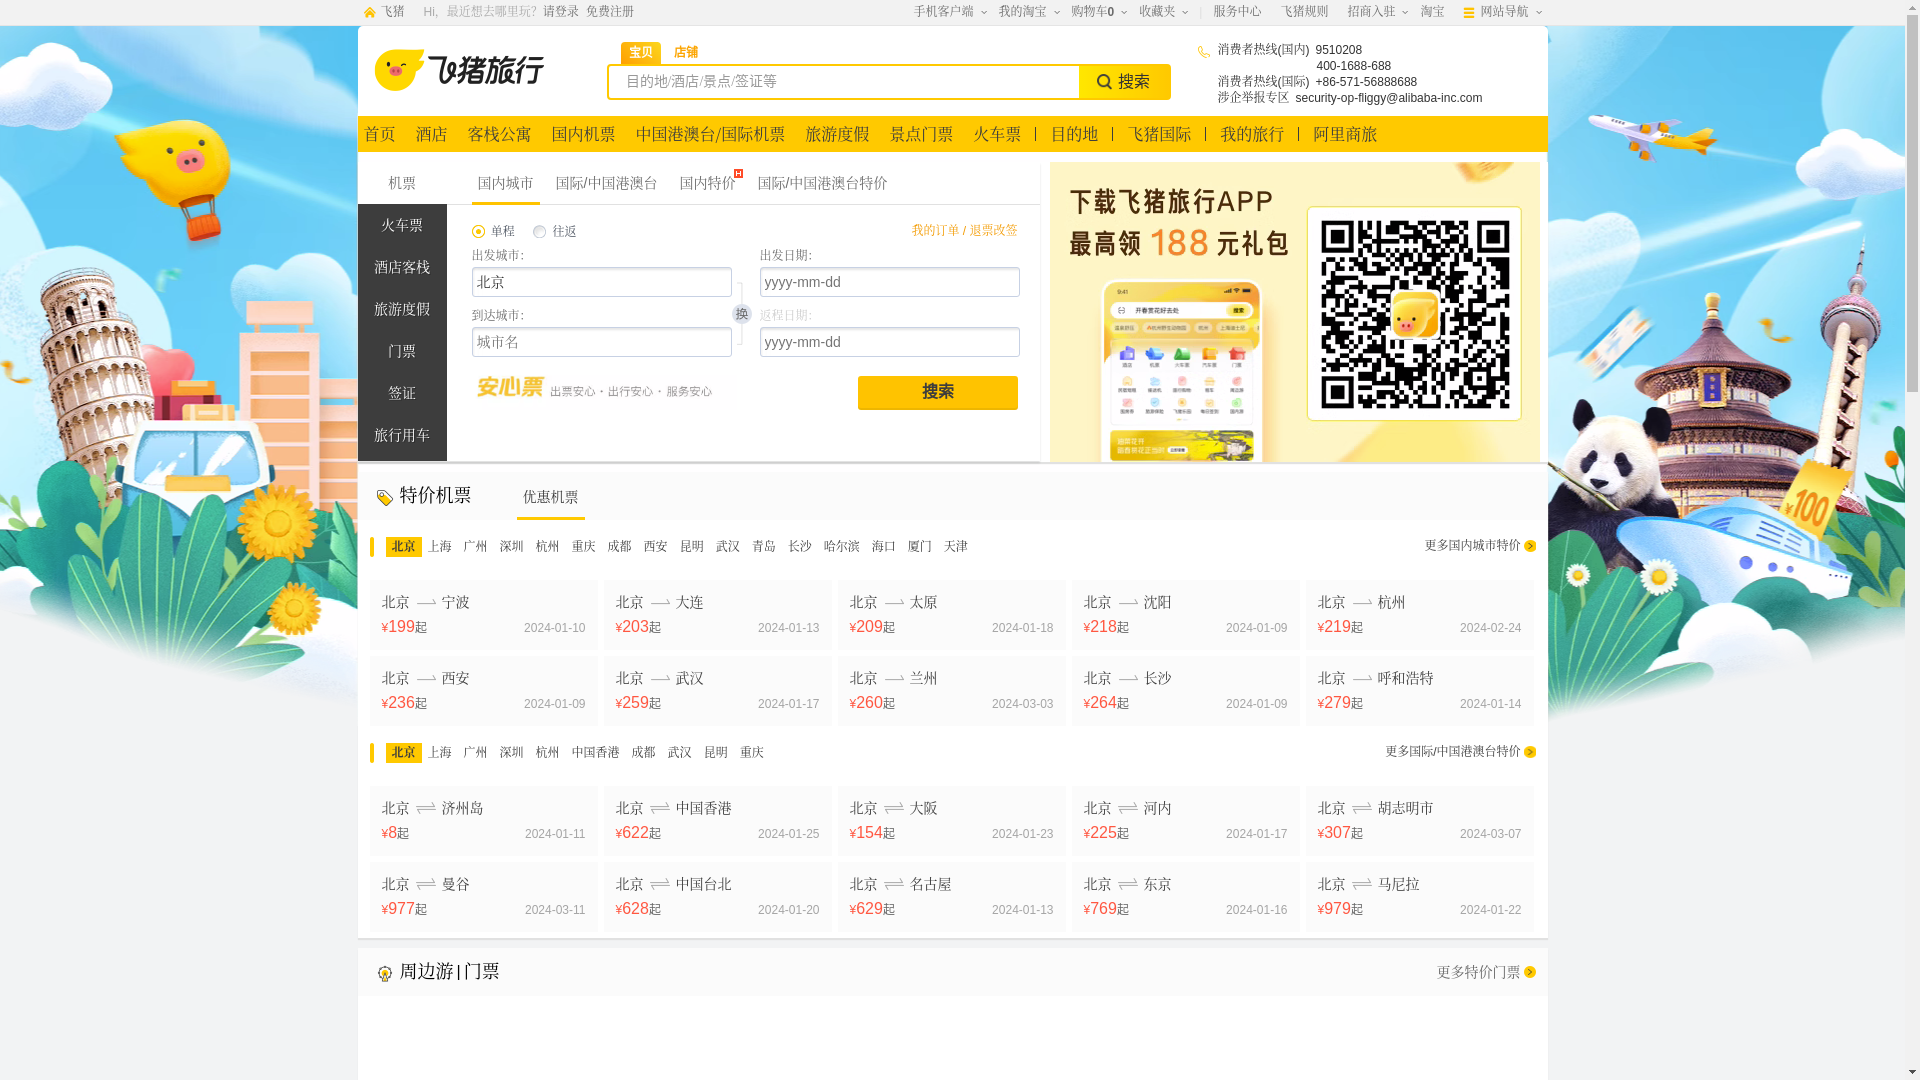Open 阿里商旅 in main navigation
1920x1080 pixels.
(1345, 134)
